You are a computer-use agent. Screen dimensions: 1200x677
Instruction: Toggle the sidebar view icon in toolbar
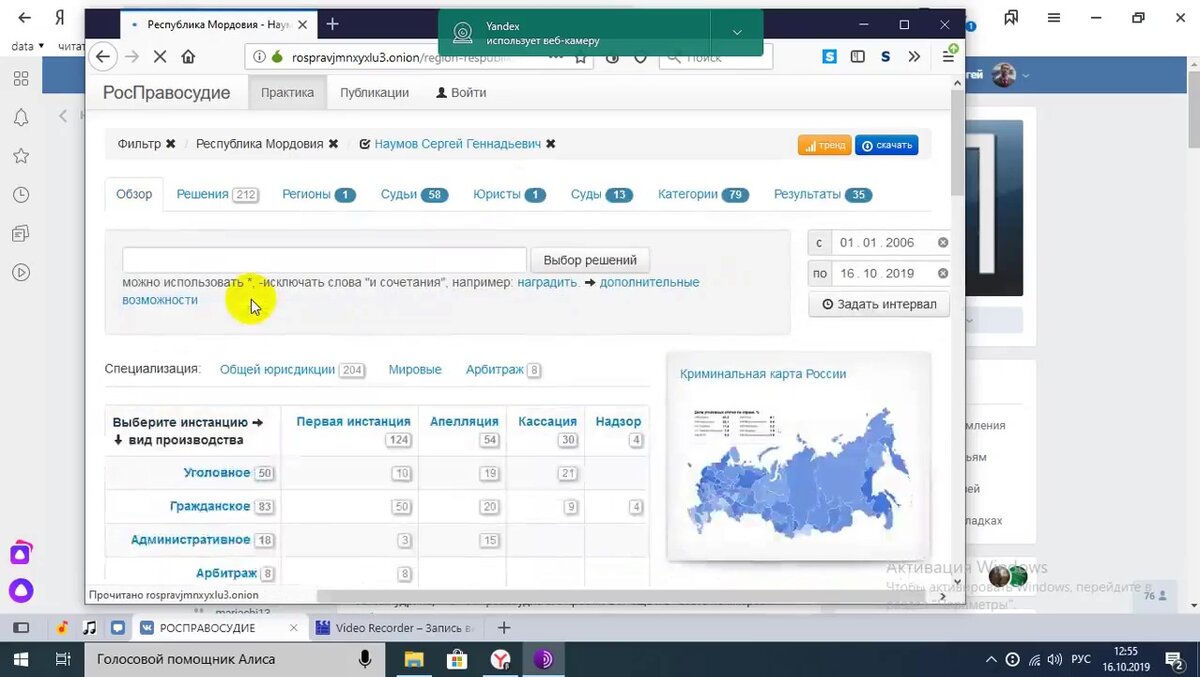click(858, 57)
